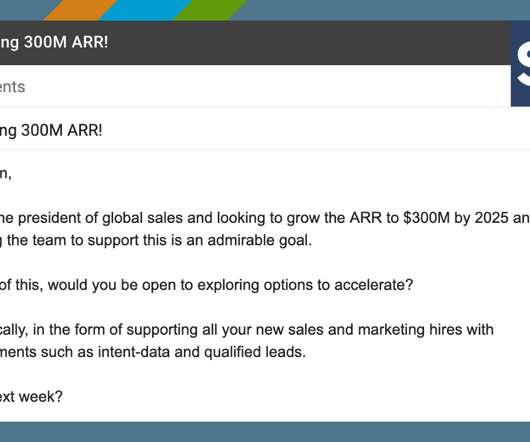
Task: Click the blue stripe in the top banner
Action: [x=145, y=10]
